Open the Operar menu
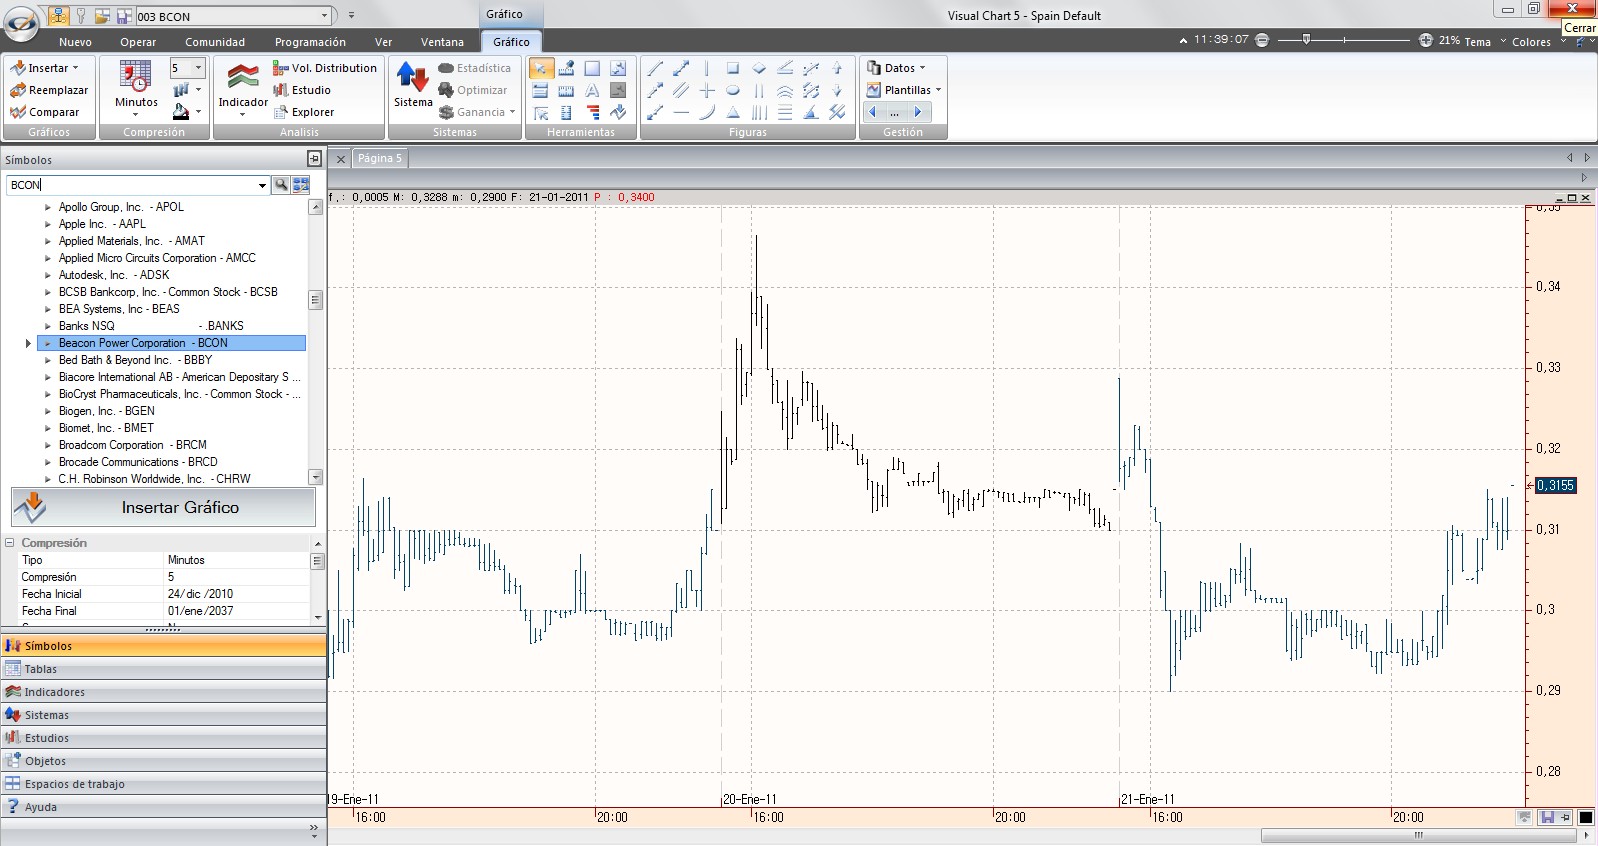Screen dimensions: 1598x846 point(138,42)
